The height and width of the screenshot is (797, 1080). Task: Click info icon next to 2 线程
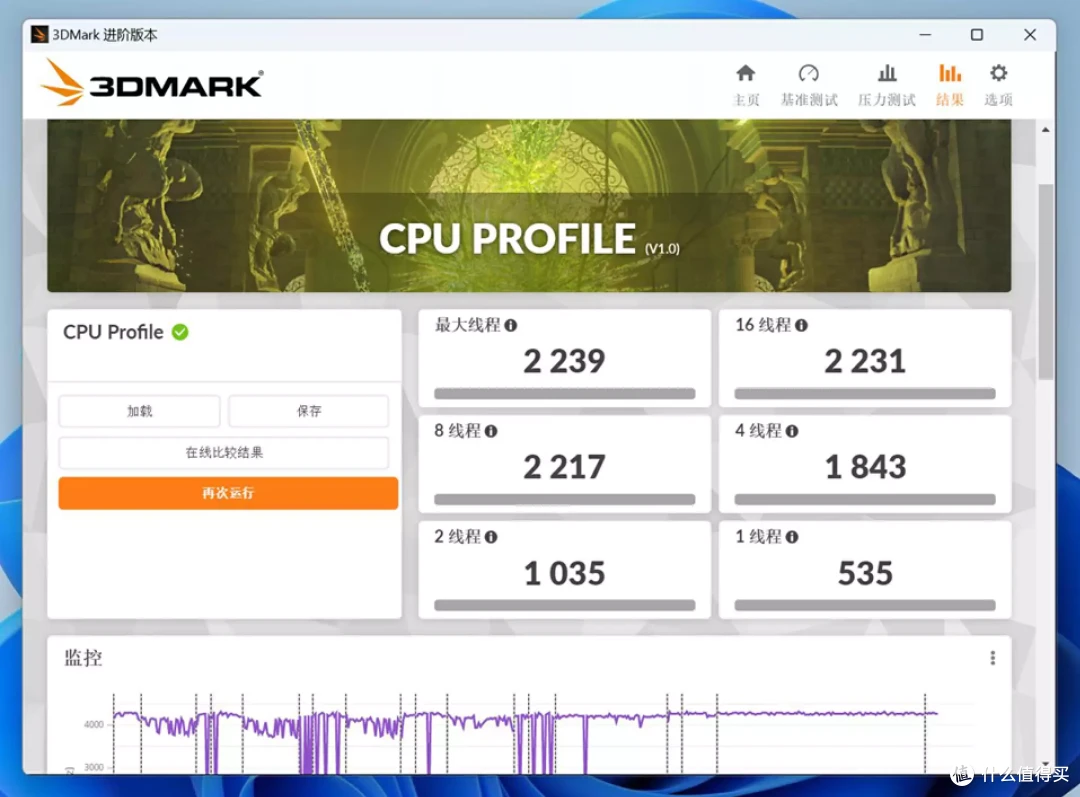[490, 537]
